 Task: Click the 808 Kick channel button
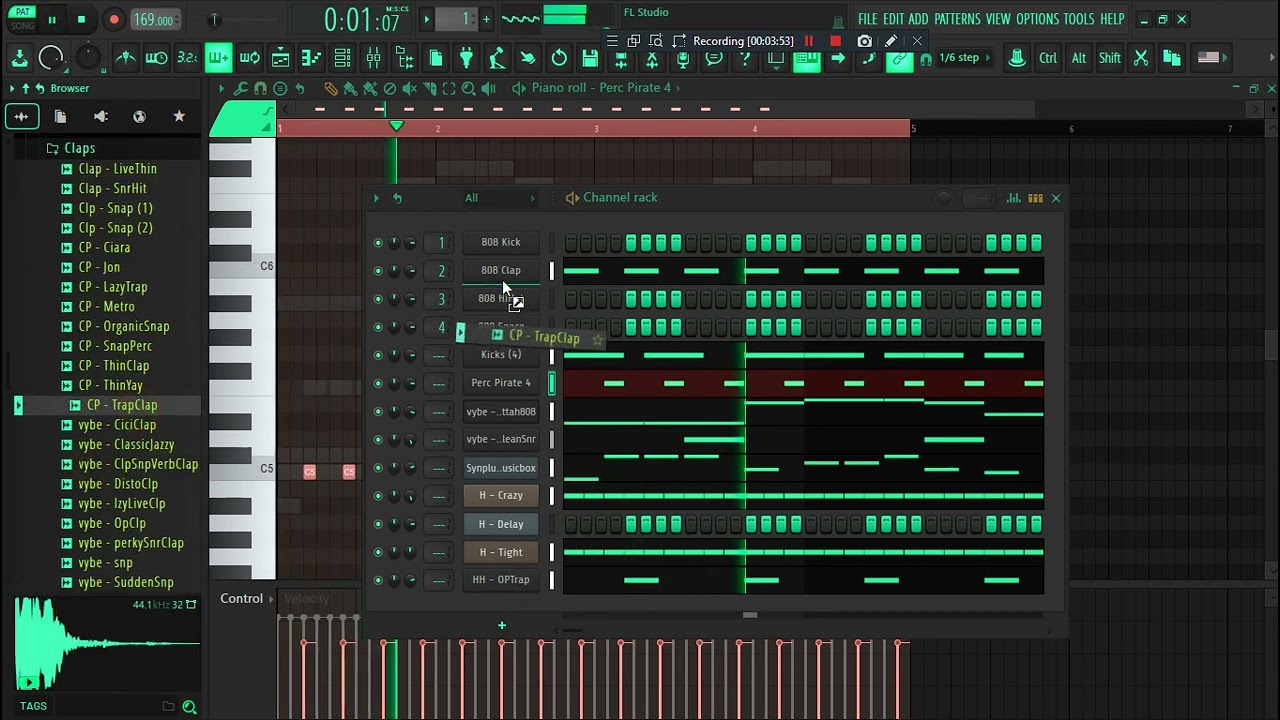coord(501,242)
